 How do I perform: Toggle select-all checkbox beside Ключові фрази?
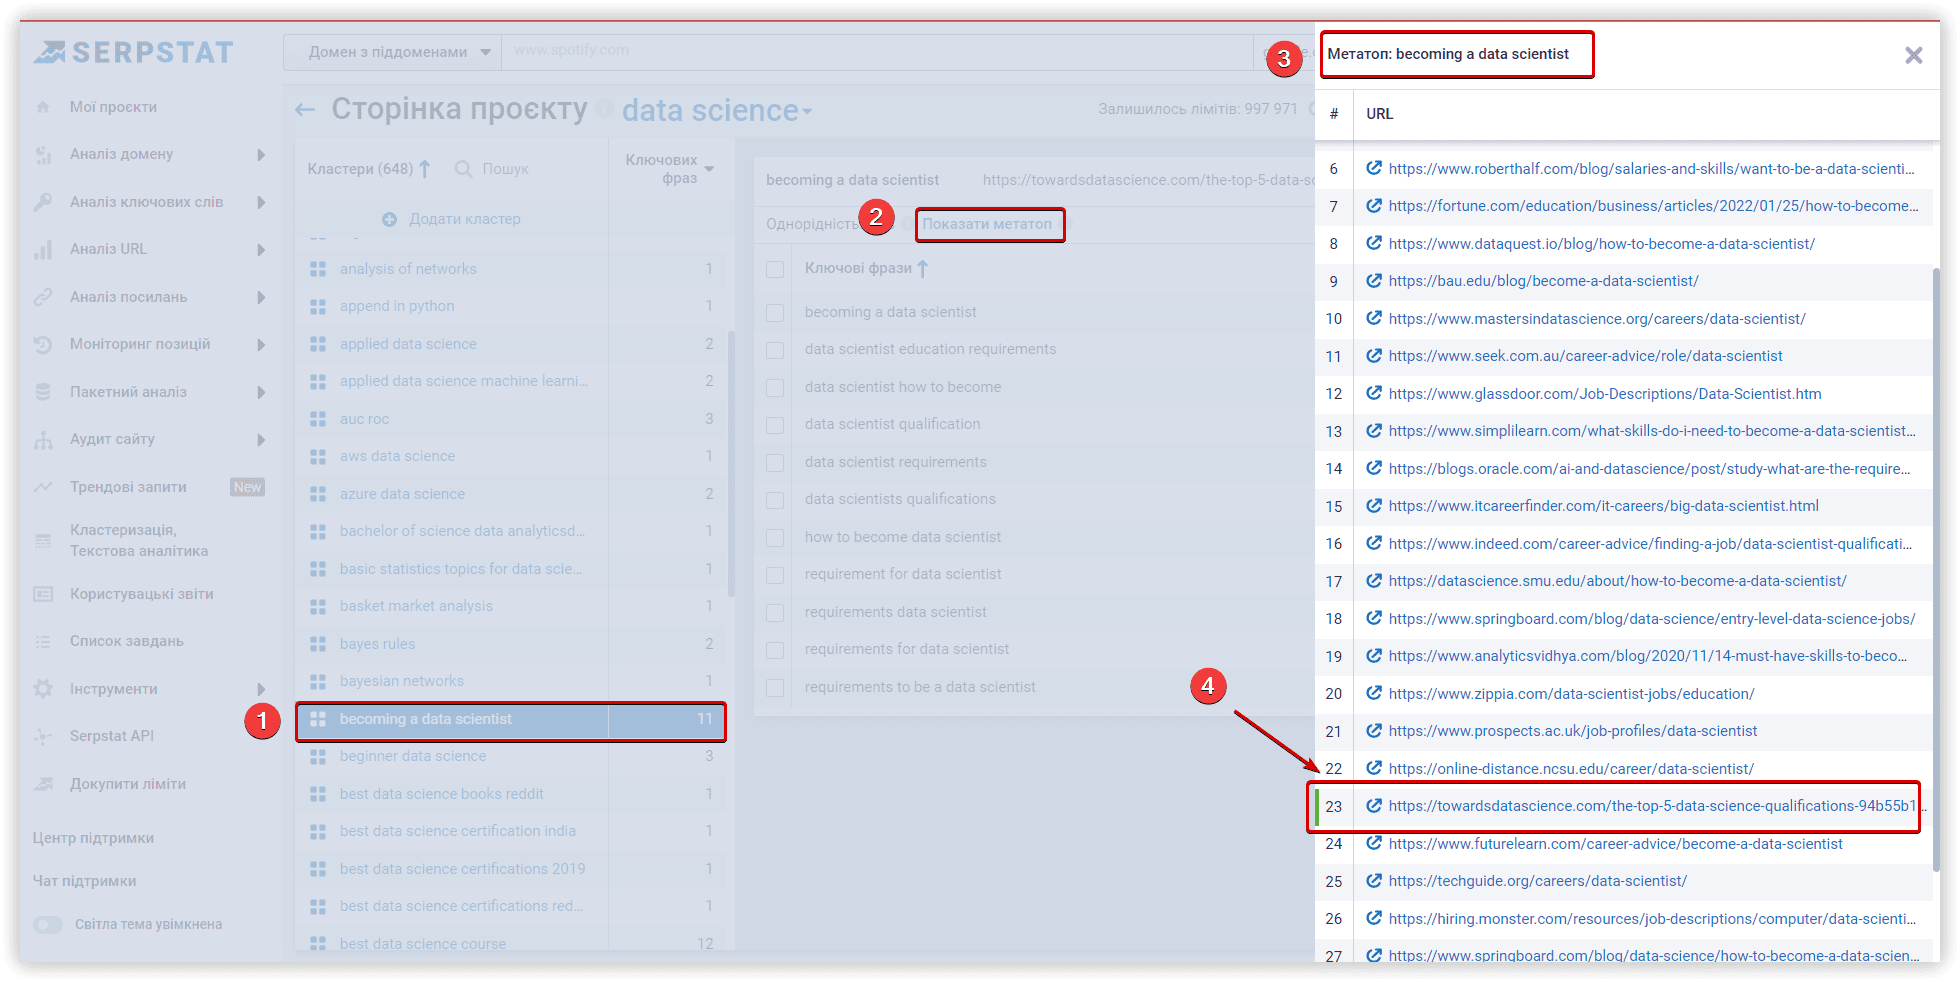pos(774,269)
